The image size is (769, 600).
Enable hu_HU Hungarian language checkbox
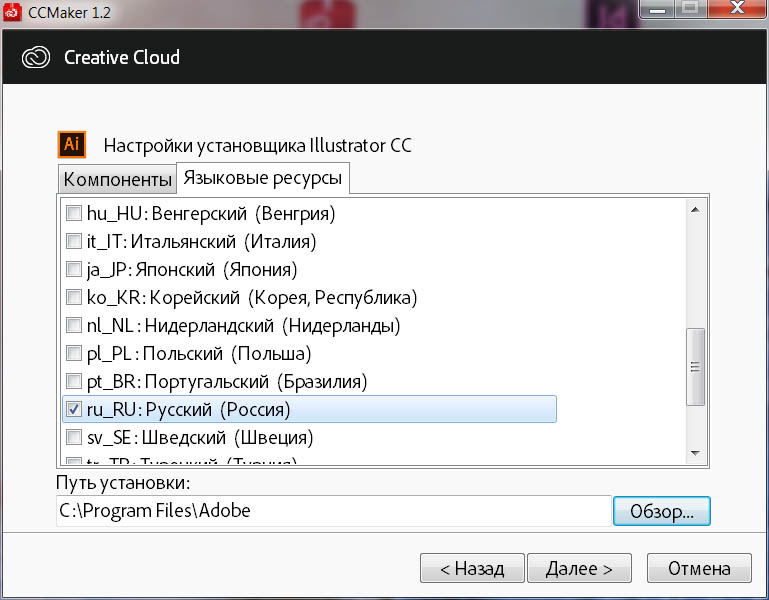(74, 213)
